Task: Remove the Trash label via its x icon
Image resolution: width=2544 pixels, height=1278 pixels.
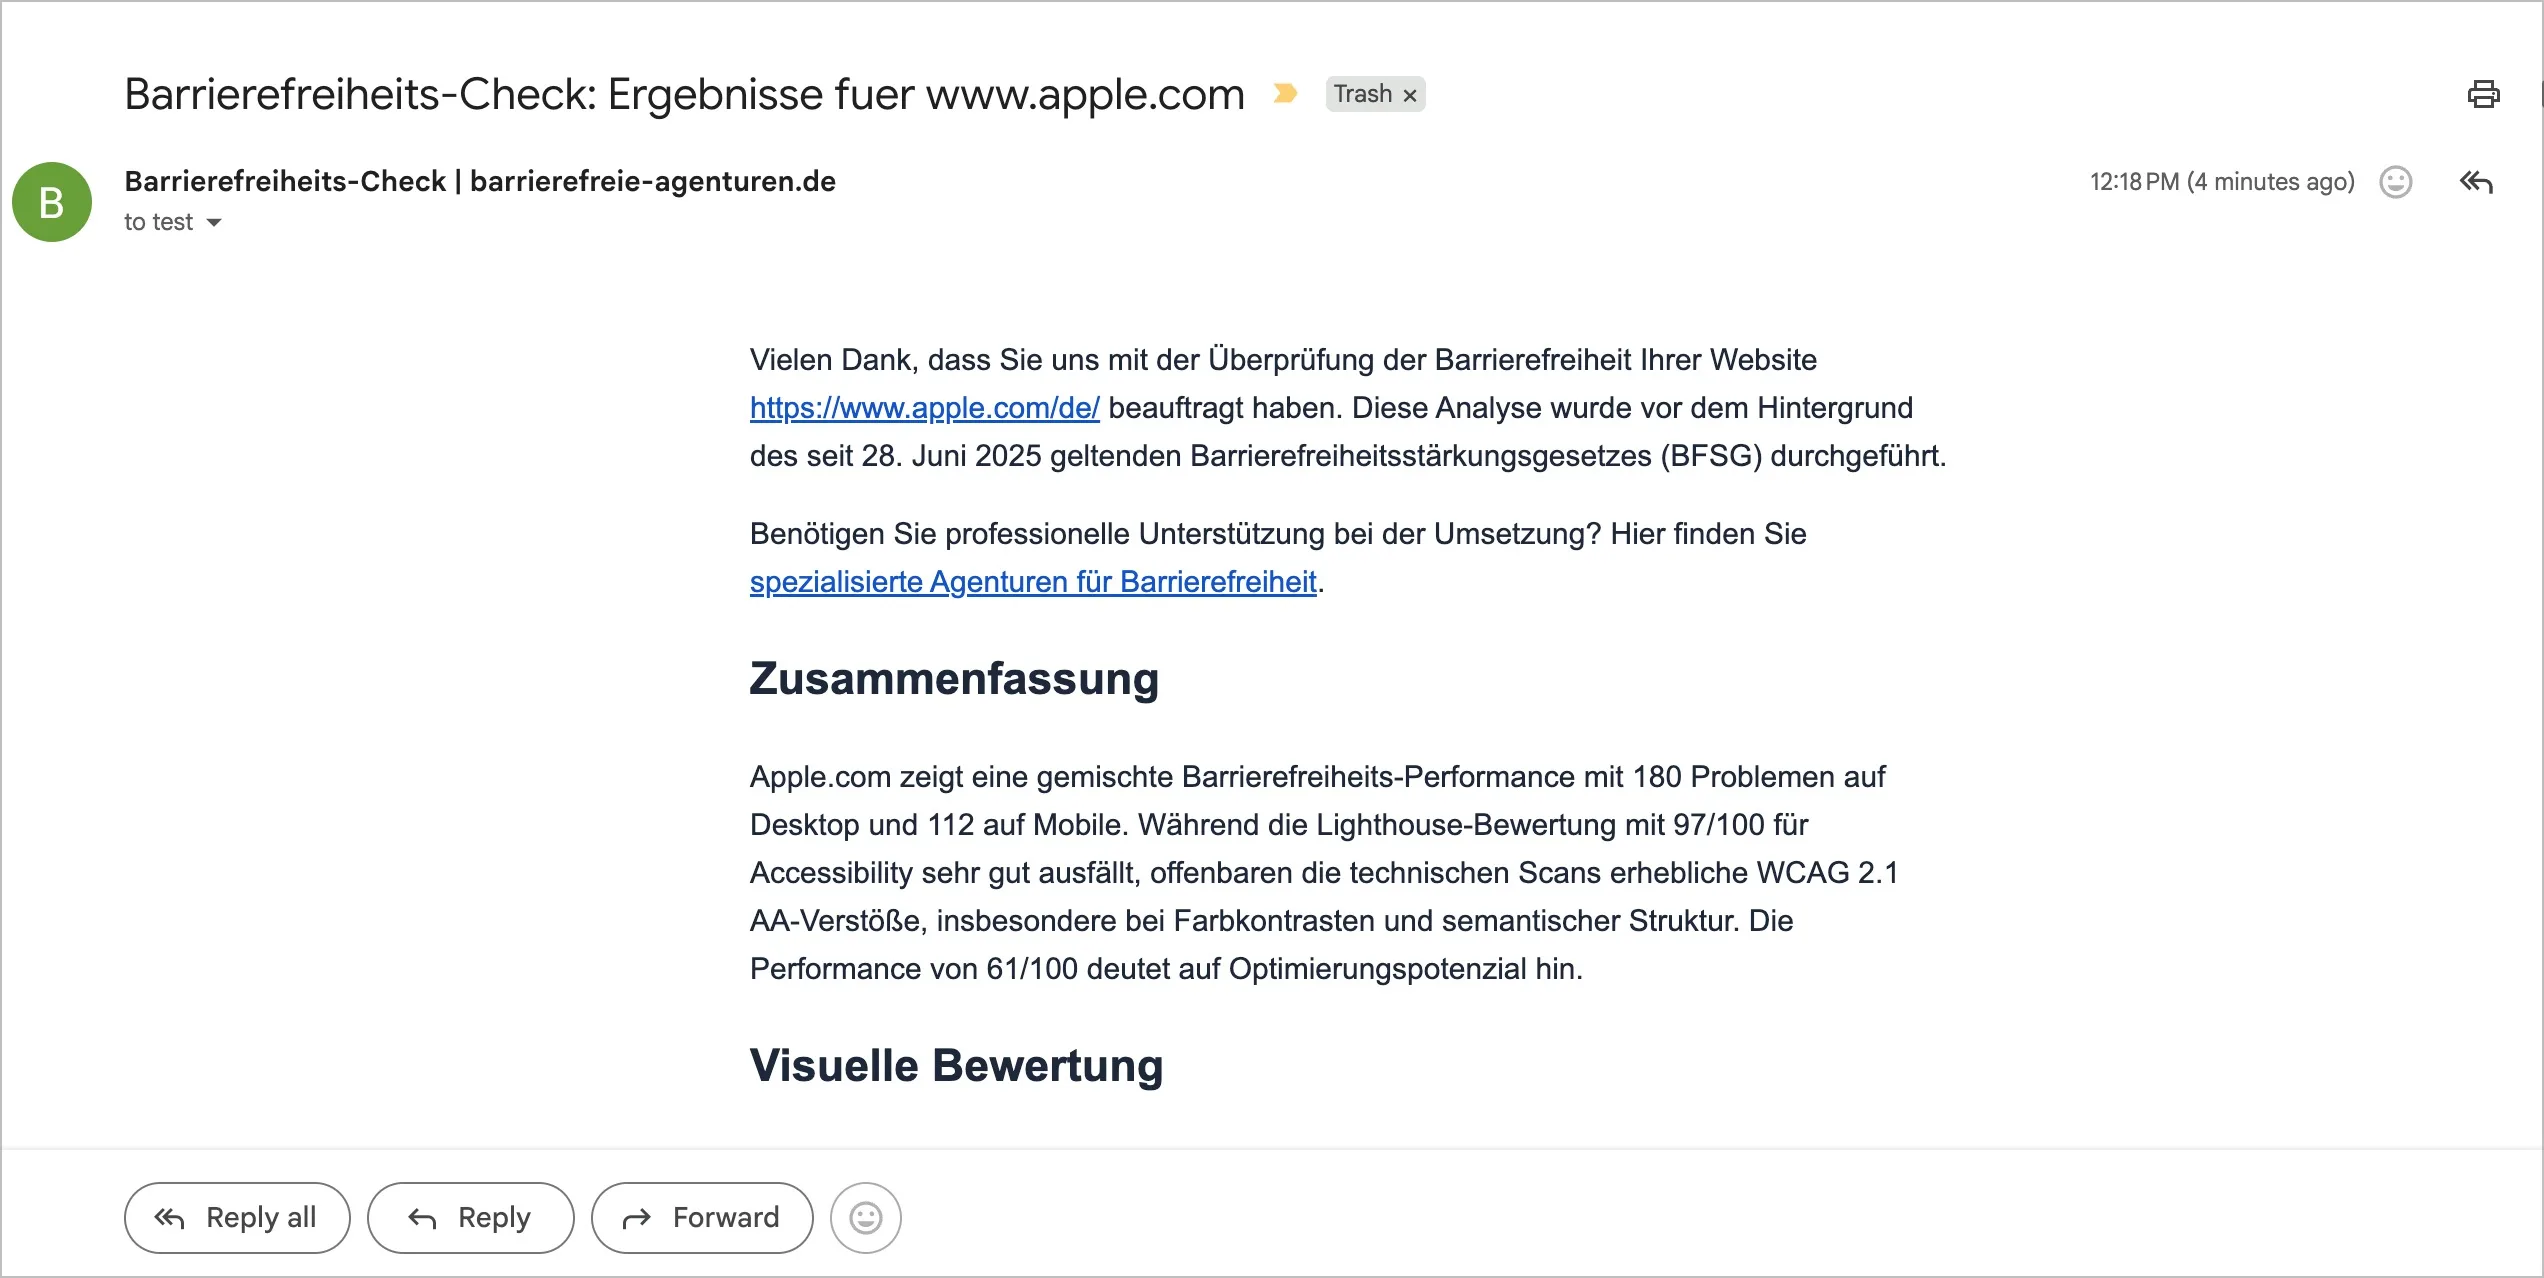Action: [x=1410, y=94]
